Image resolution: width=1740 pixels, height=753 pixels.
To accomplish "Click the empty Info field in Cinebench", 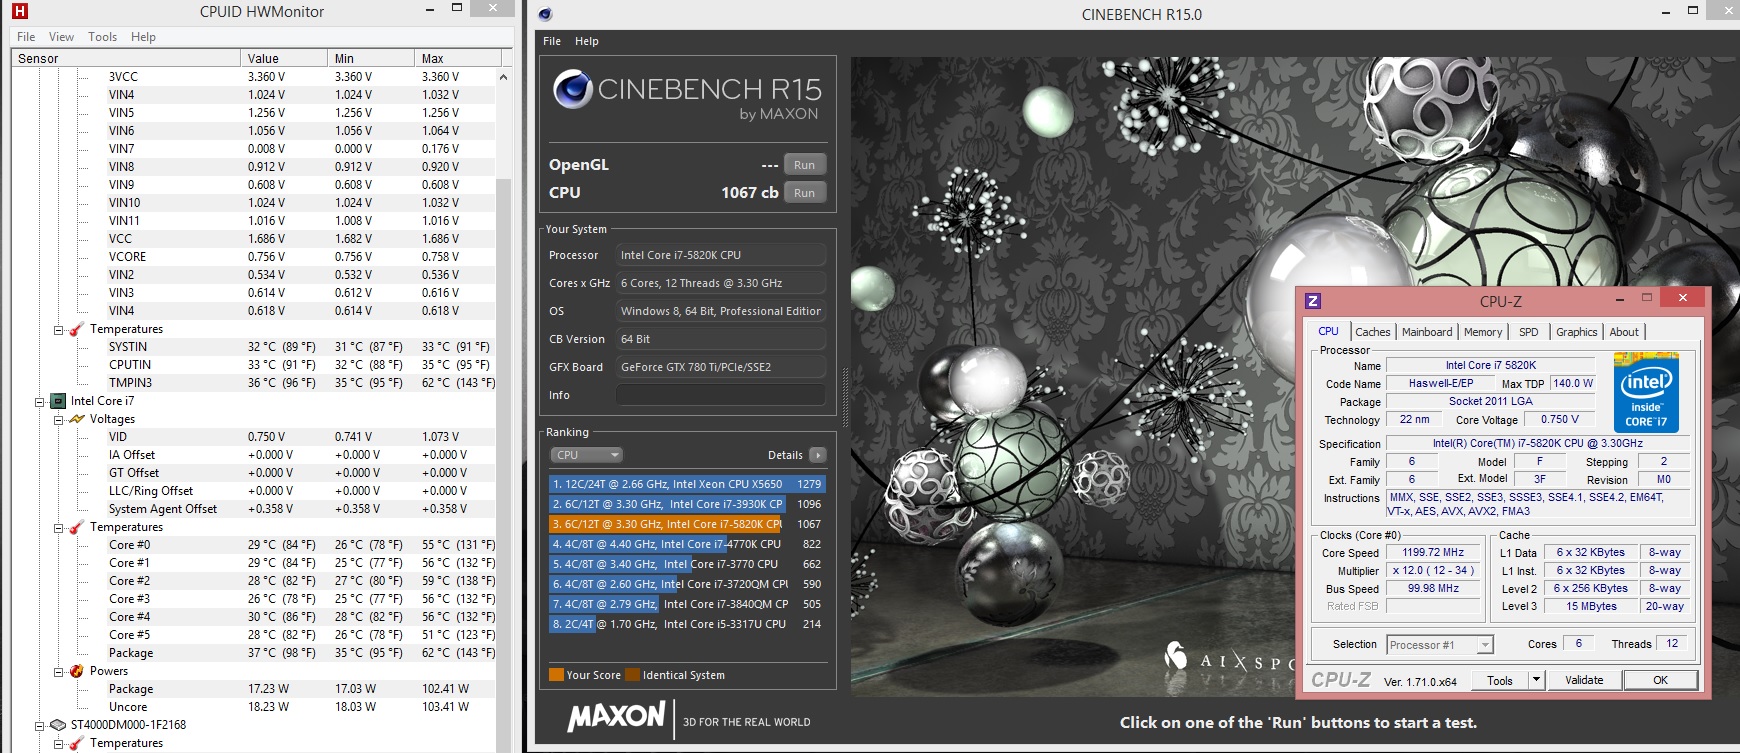I will point(720,395).
